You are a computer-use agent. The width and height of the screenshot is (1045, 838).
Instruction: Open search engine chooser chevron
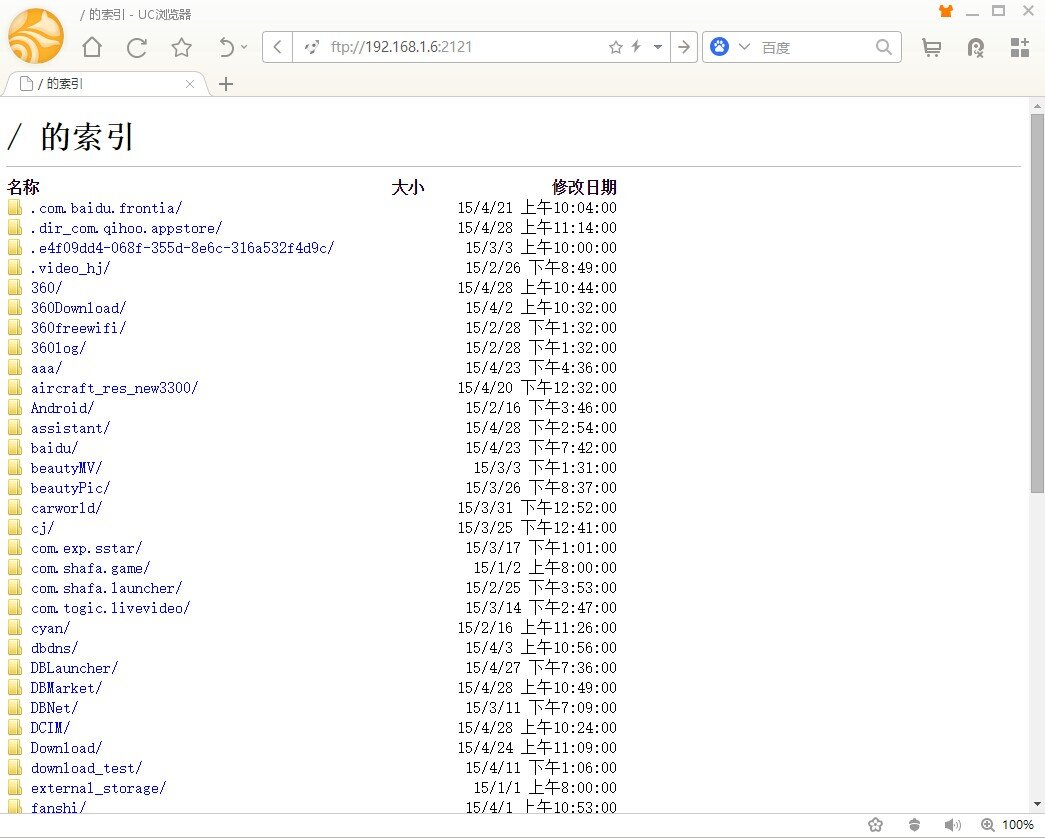click(744, 47)
